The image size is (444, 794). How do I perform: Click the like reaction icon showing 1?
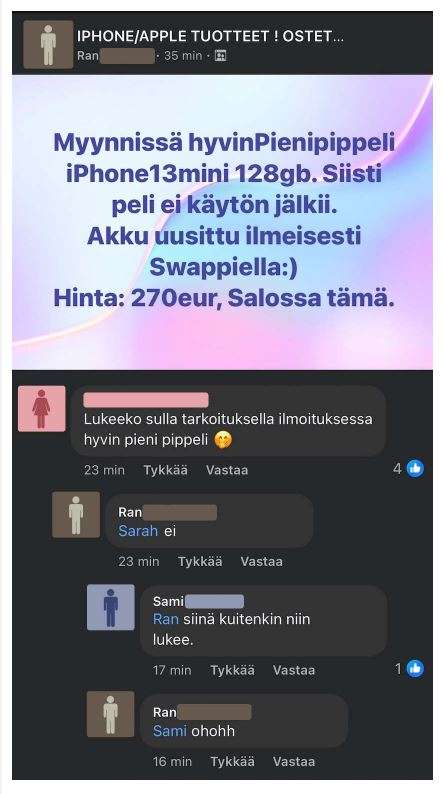pyautogui.click(x=415, y=669)
